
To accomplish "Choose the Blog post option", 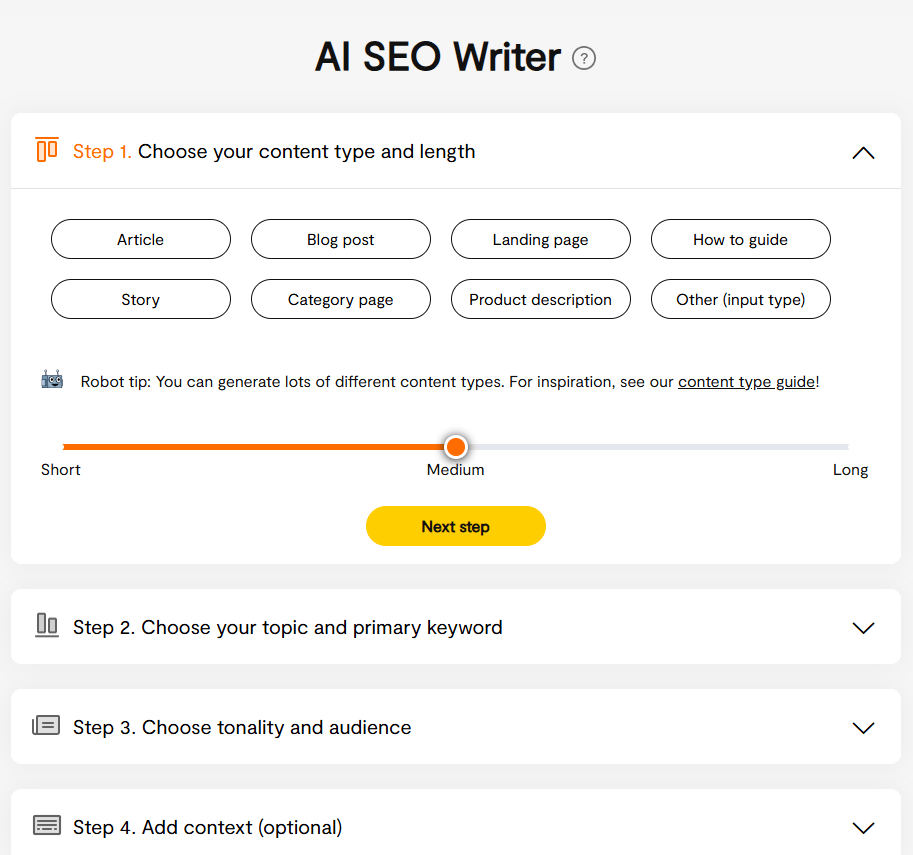I will click(340, 239).
